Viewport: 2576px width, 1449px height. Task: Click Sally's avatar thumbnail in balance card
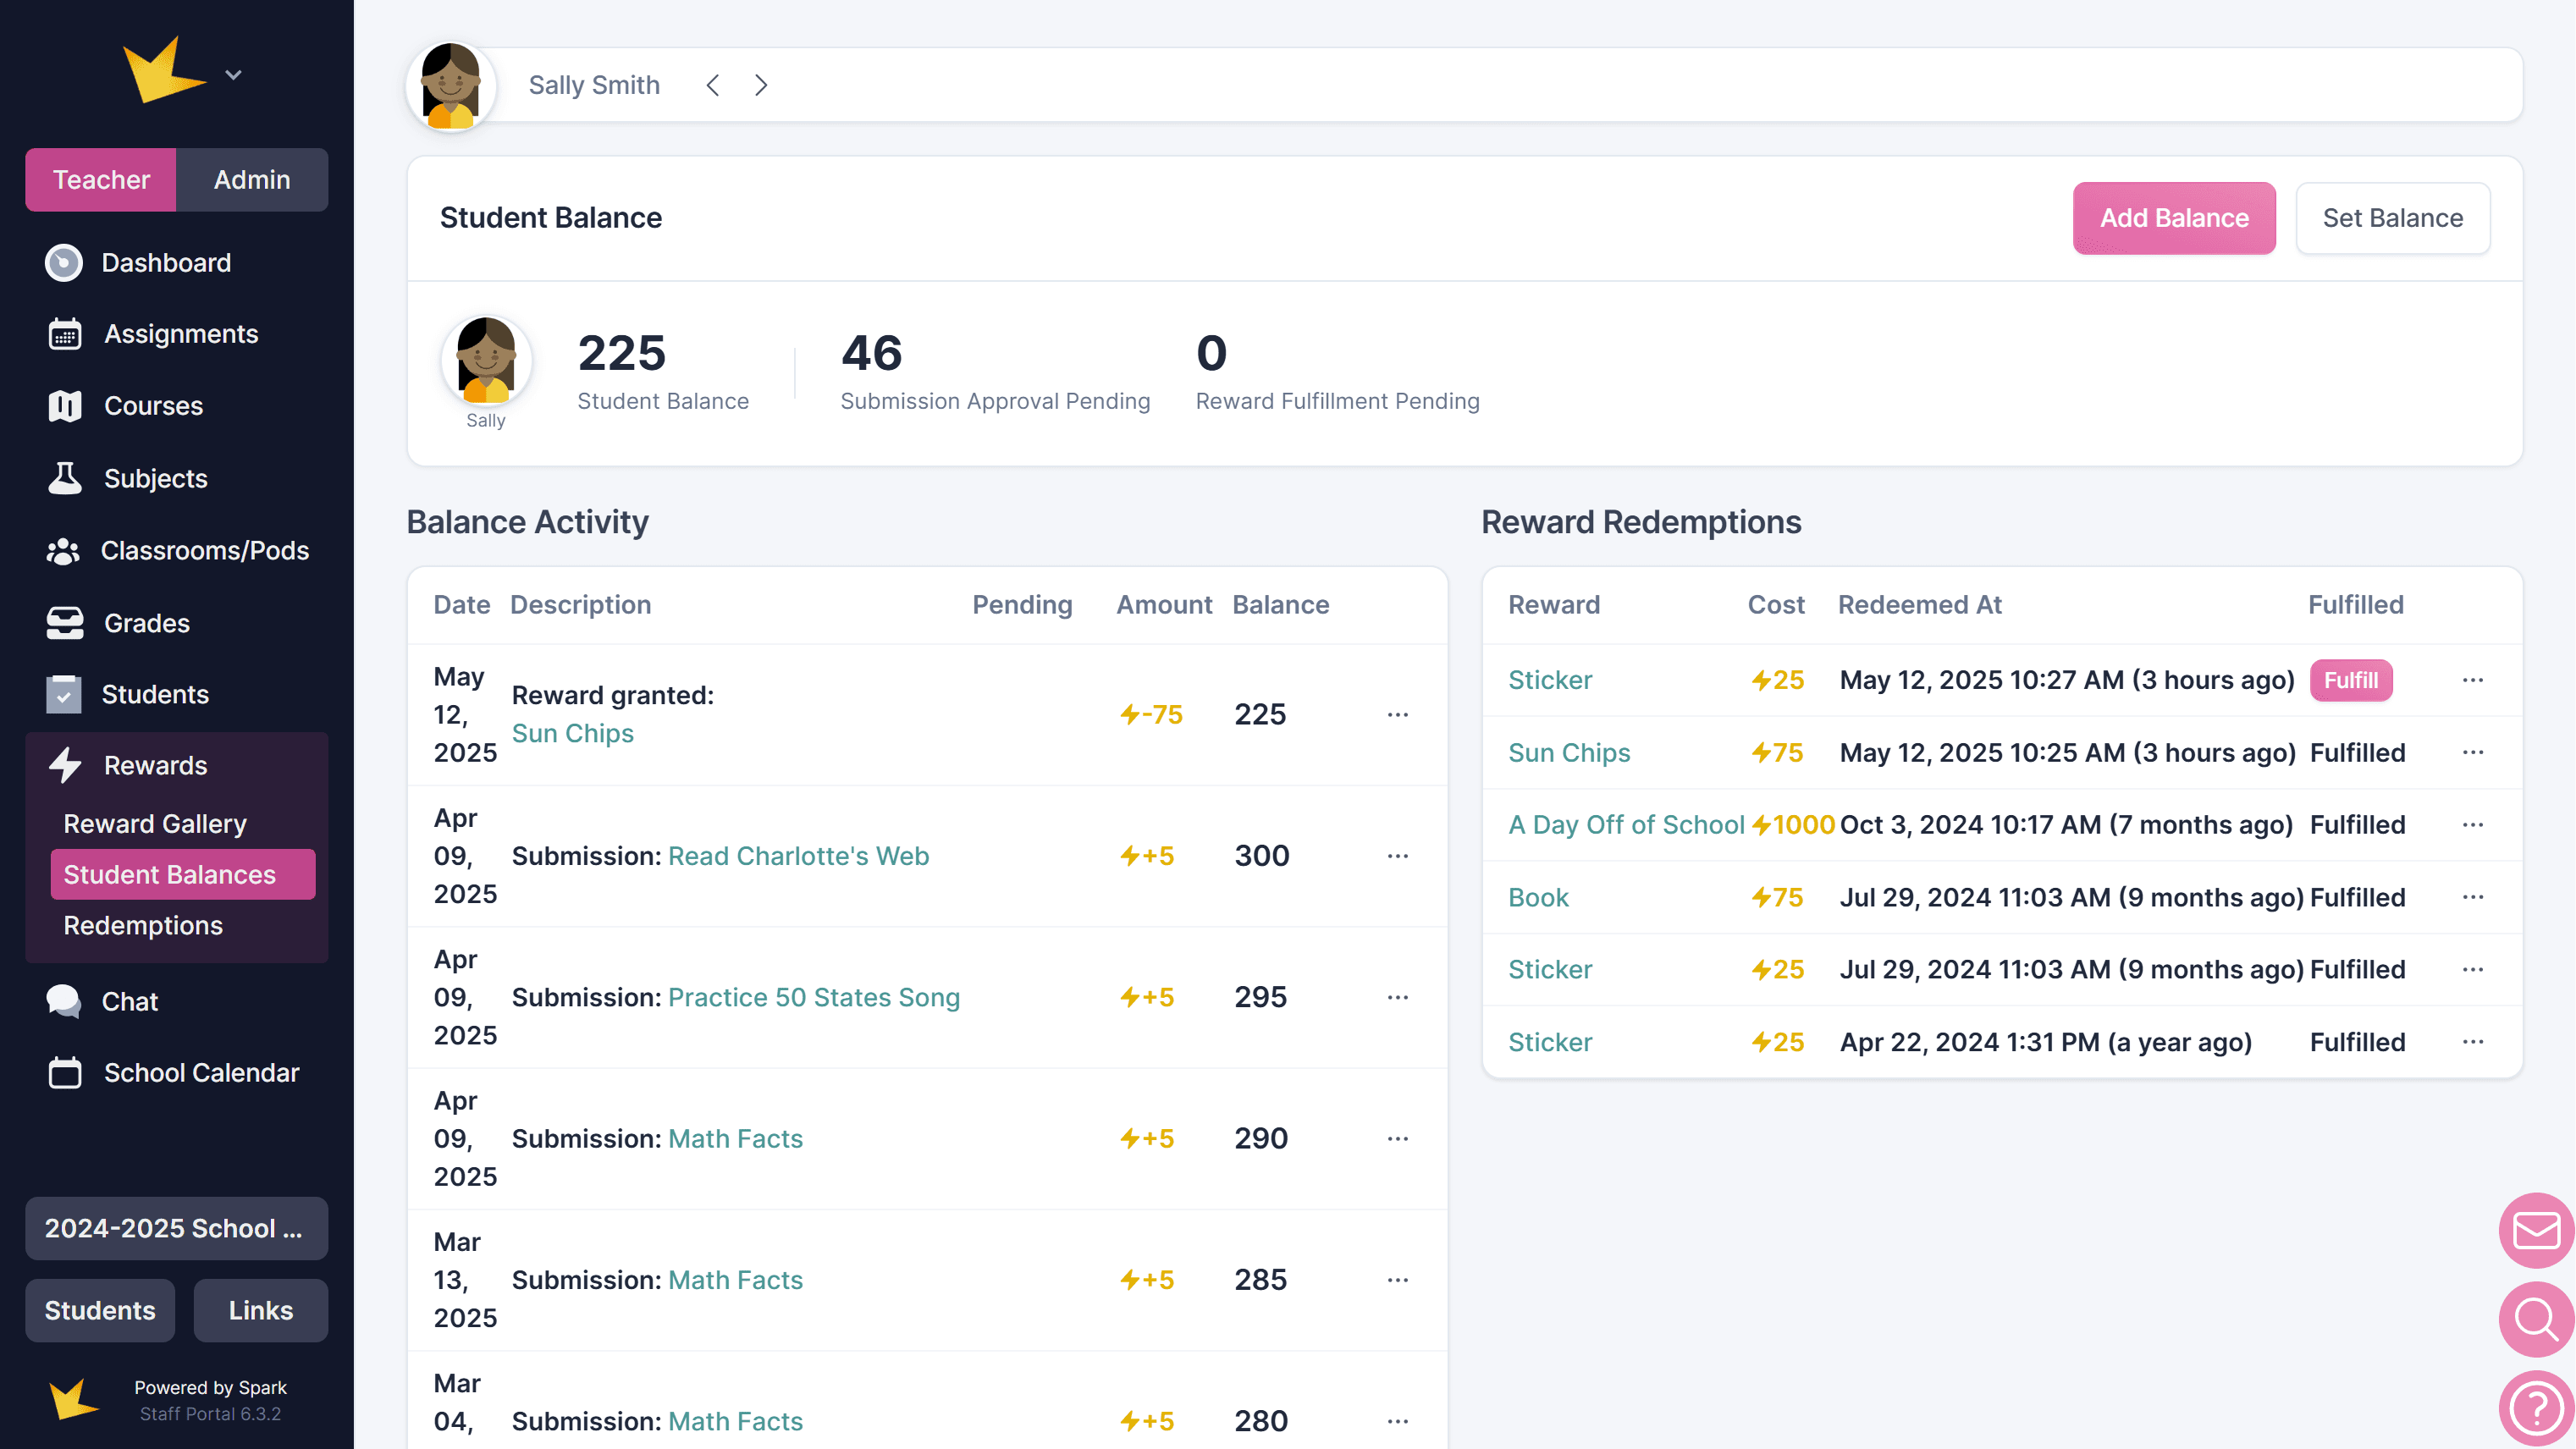pos(486,360)
